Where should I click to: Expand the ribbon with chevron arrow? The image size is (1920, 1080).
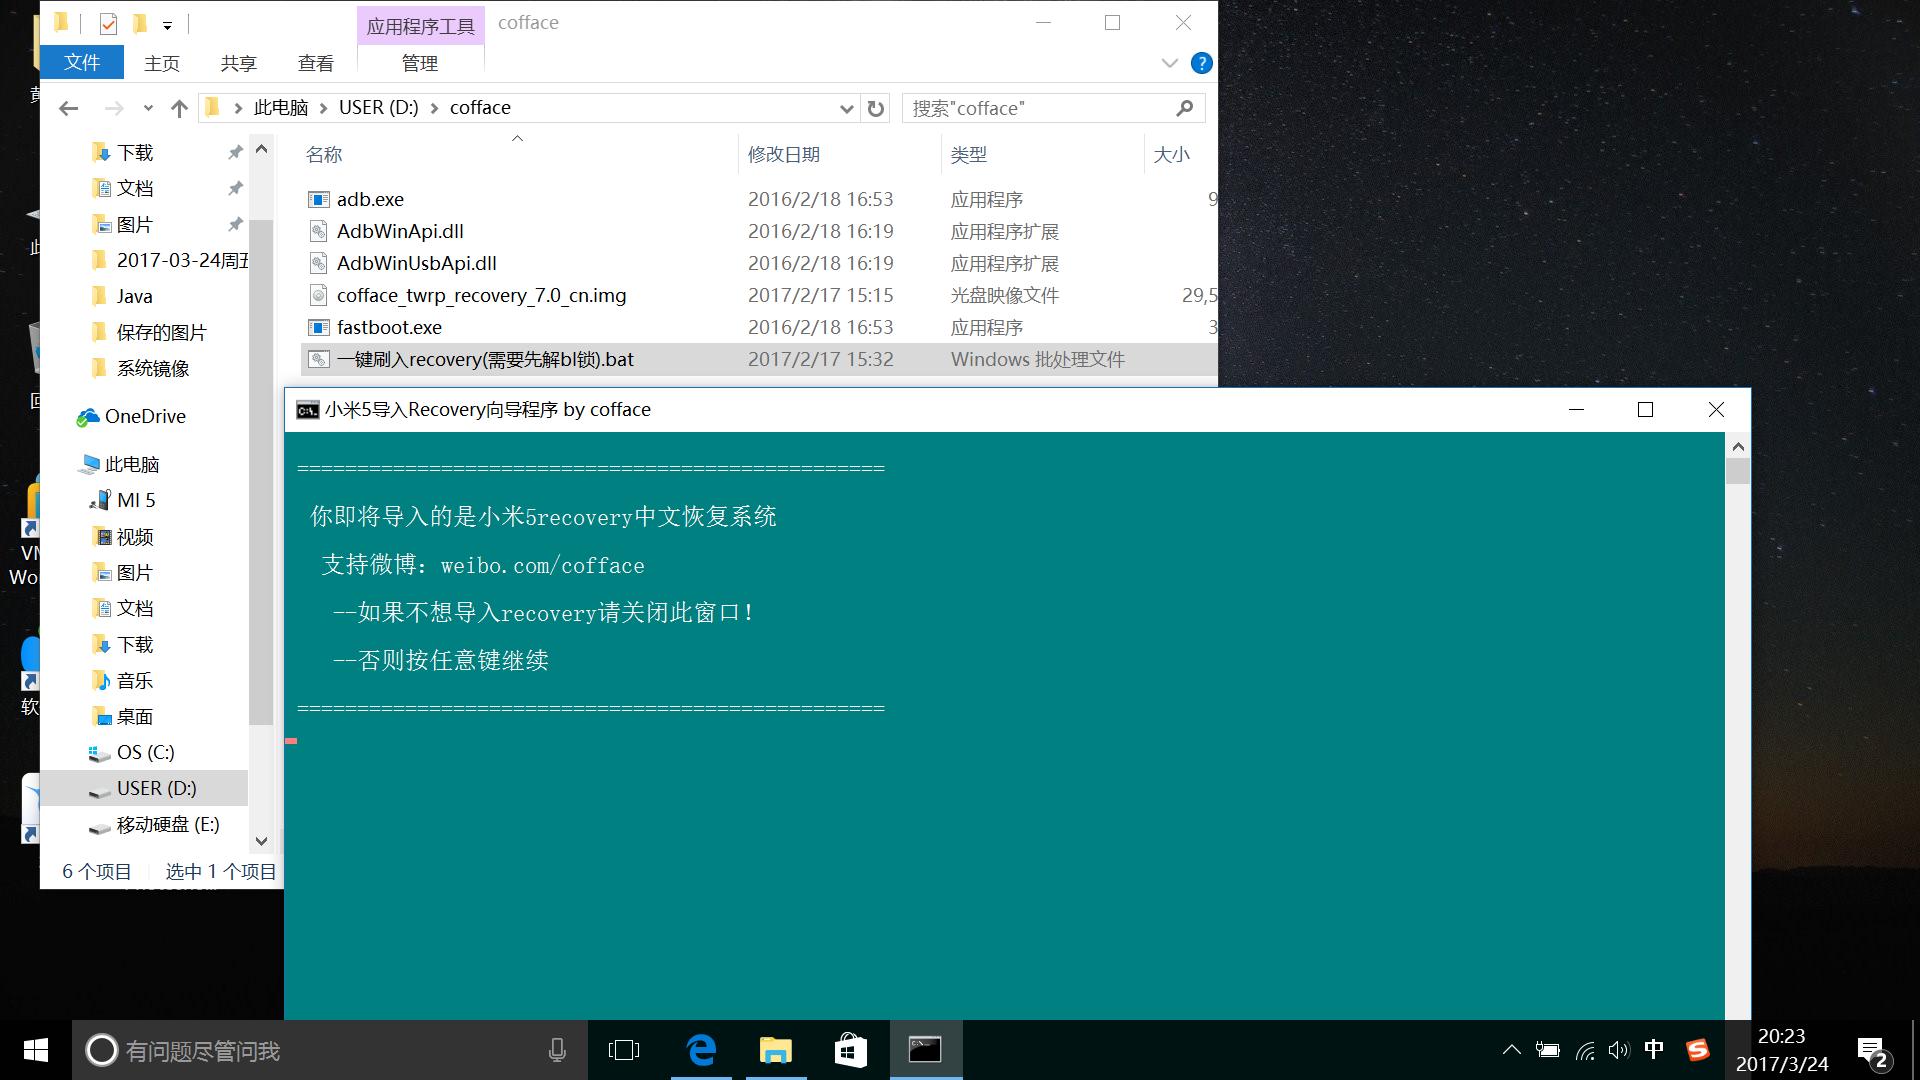1169,63
